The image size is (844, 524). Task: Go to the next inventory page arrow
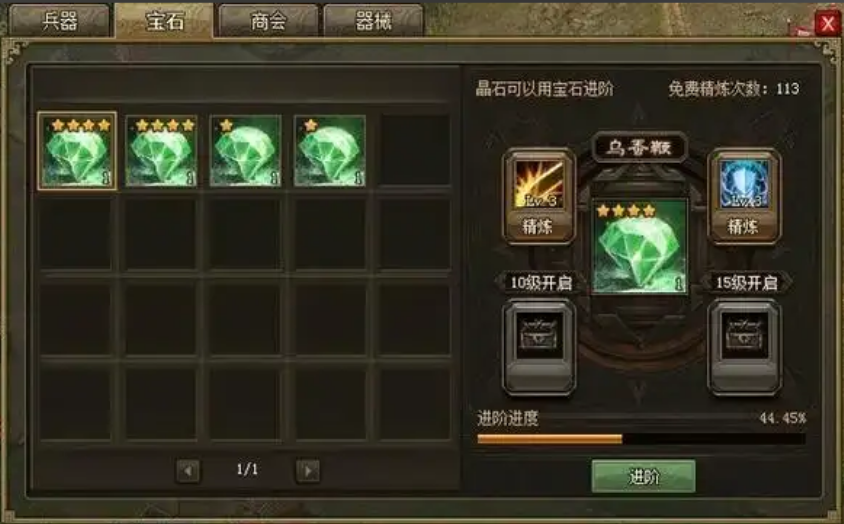[x=308, y=471]
